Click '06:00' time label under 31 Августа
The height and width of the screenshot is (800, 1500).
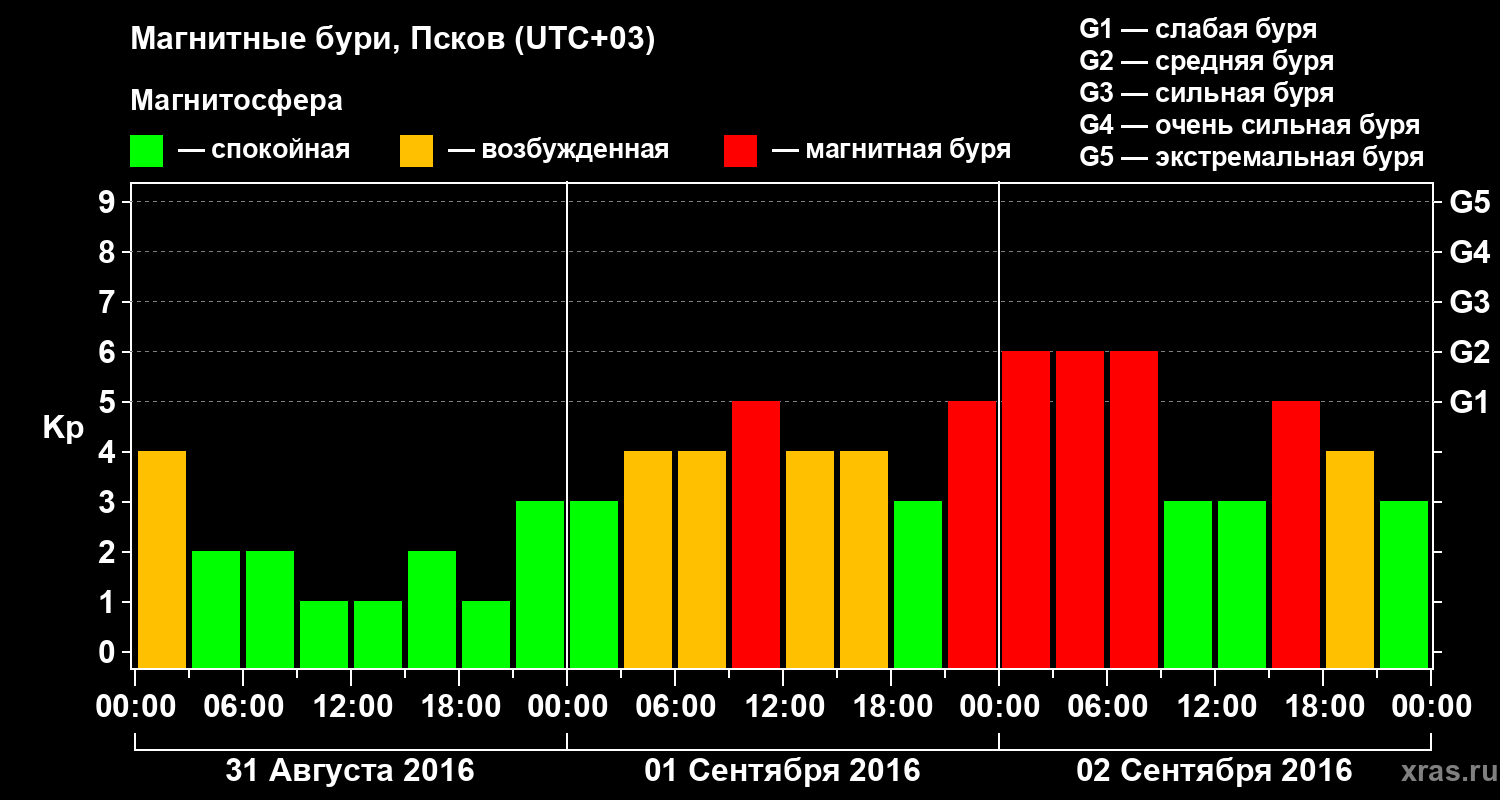click(x=243, y=706)
